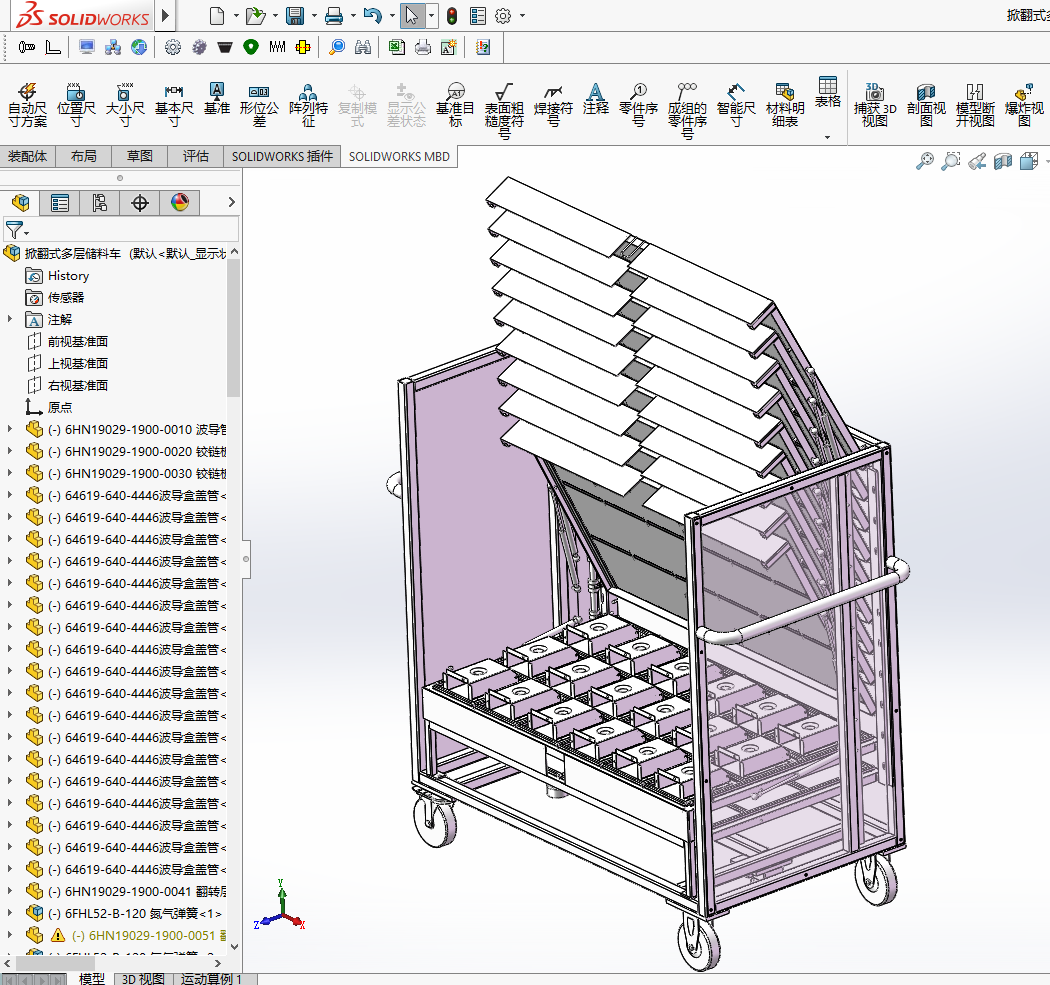Viewport: 1050px width, 985px height.
Task: Click Pattern Feature (阵列特征) tool
Action: (x=308, y=105)
